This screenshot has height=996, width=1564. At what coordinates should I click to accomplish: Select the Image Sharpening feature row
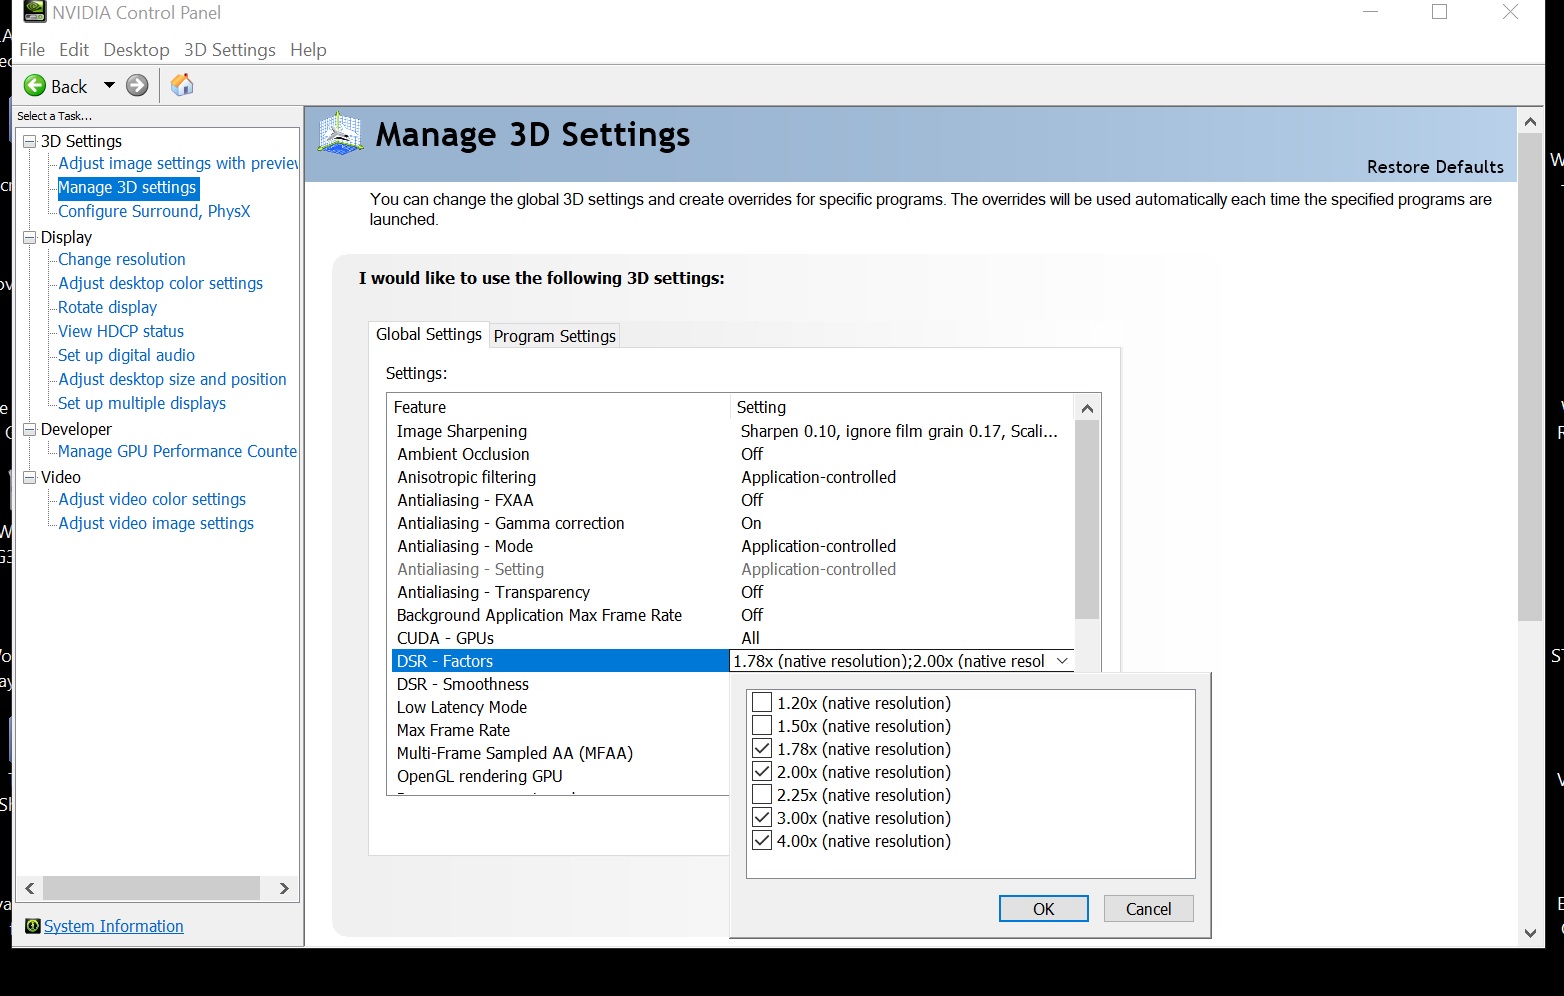coord(734,431)
